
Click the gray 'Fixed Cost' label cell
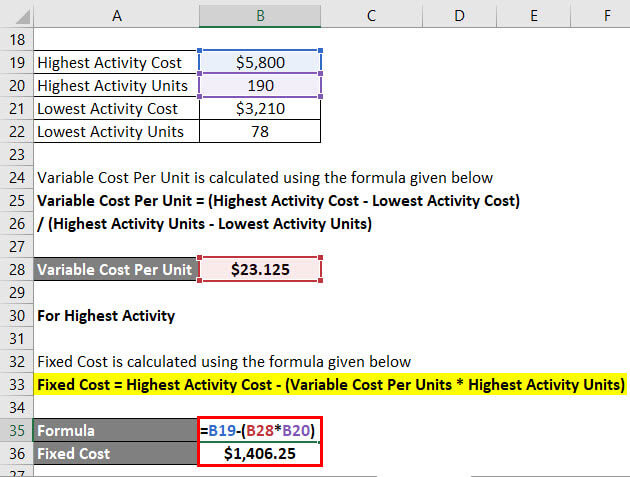117,453
